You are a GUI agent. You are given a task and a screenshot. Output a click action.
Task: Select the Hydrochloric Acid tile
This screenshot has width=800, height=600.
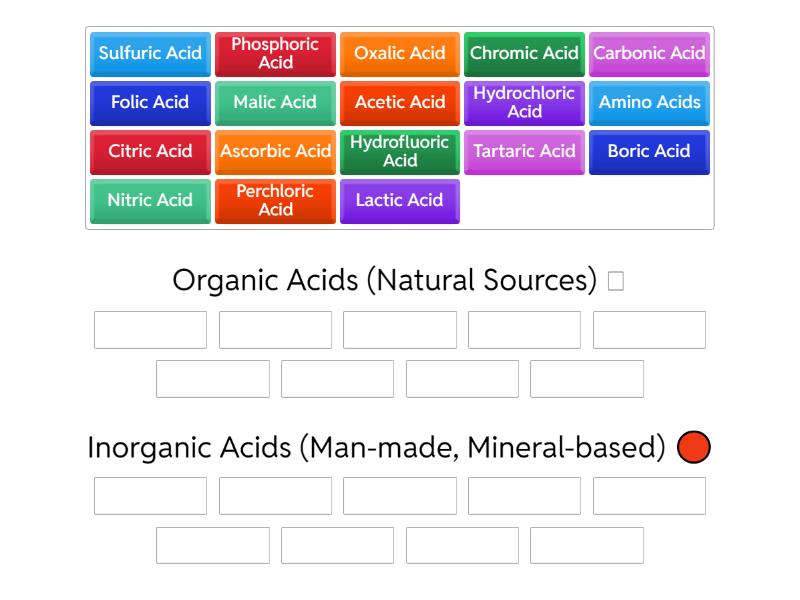pos(524,103)
